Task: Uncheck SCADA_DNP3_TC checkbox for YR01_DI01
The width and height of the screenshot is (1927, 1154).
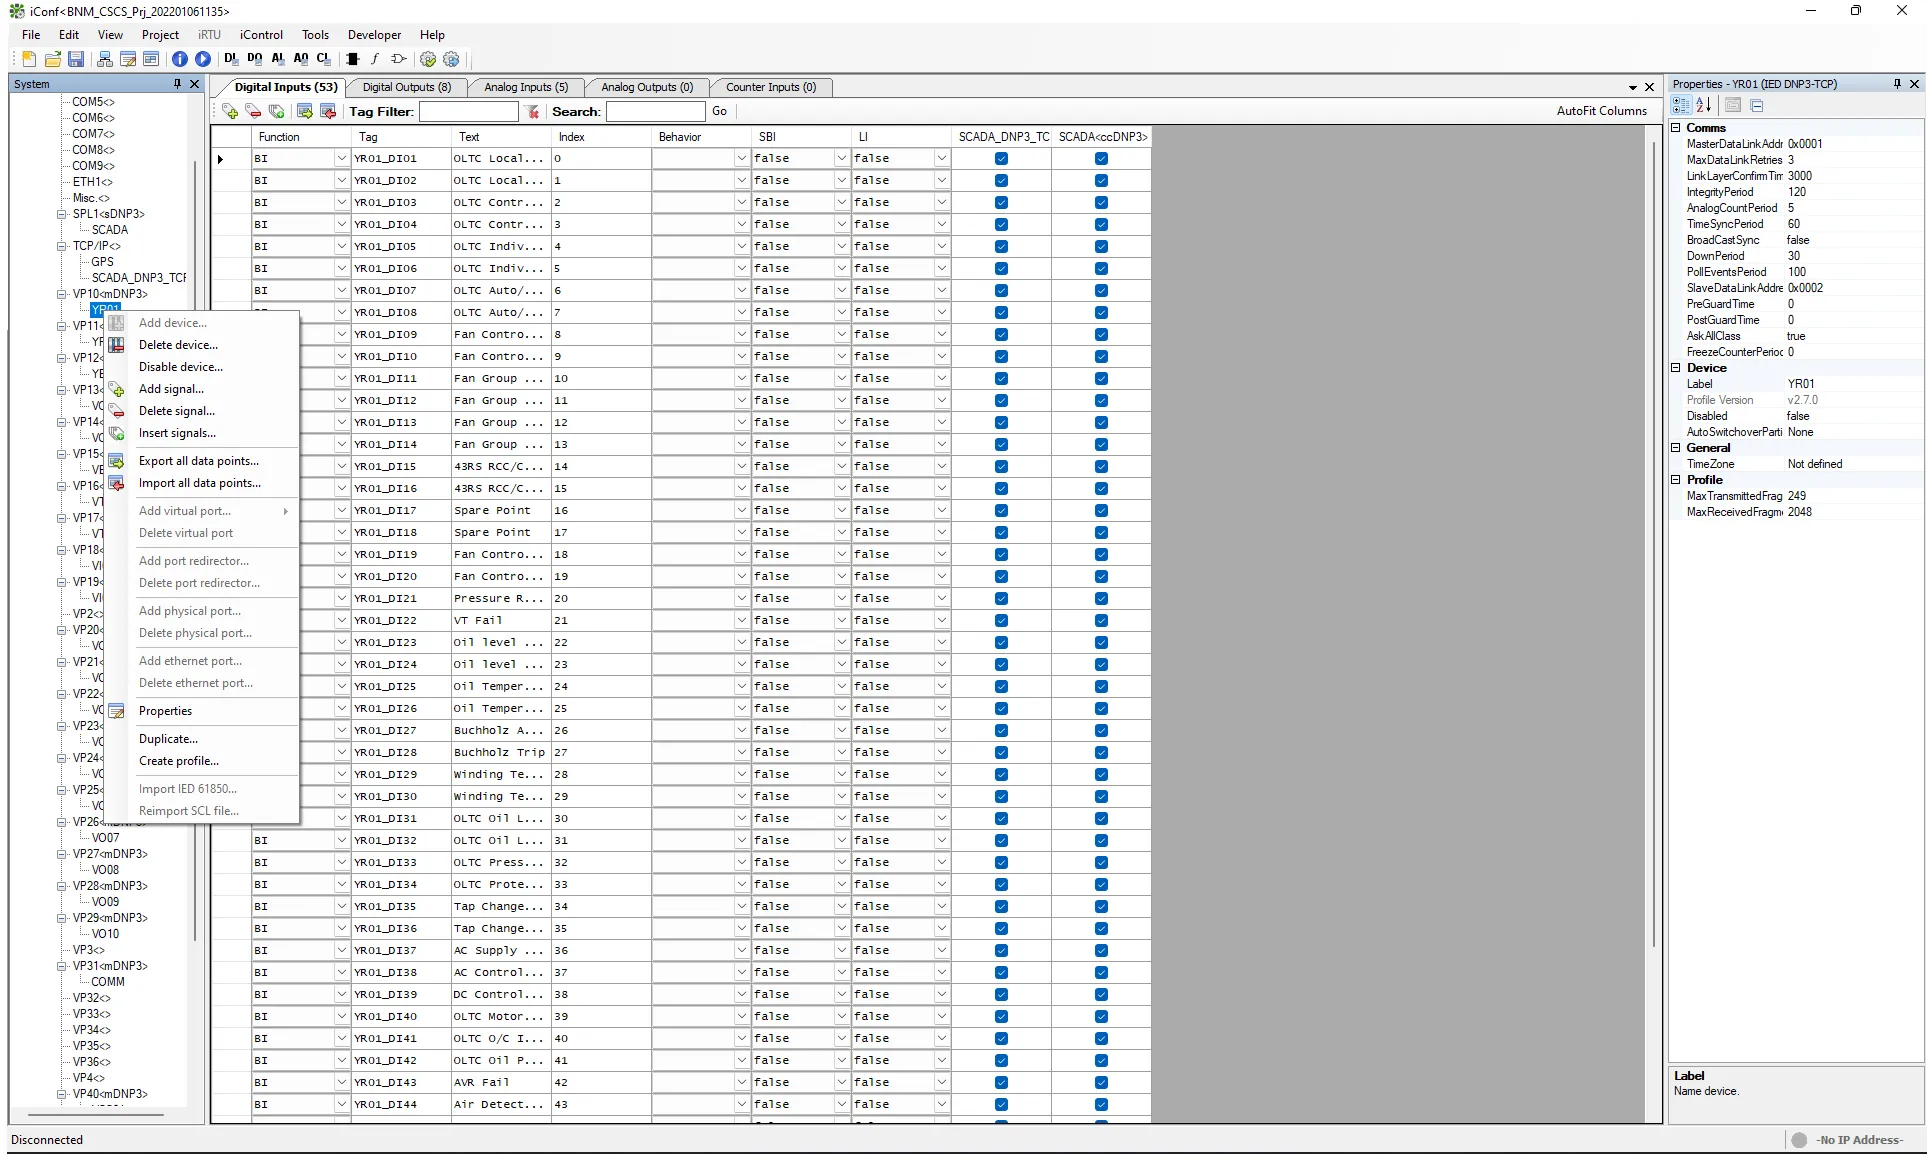Action: 1001,159
